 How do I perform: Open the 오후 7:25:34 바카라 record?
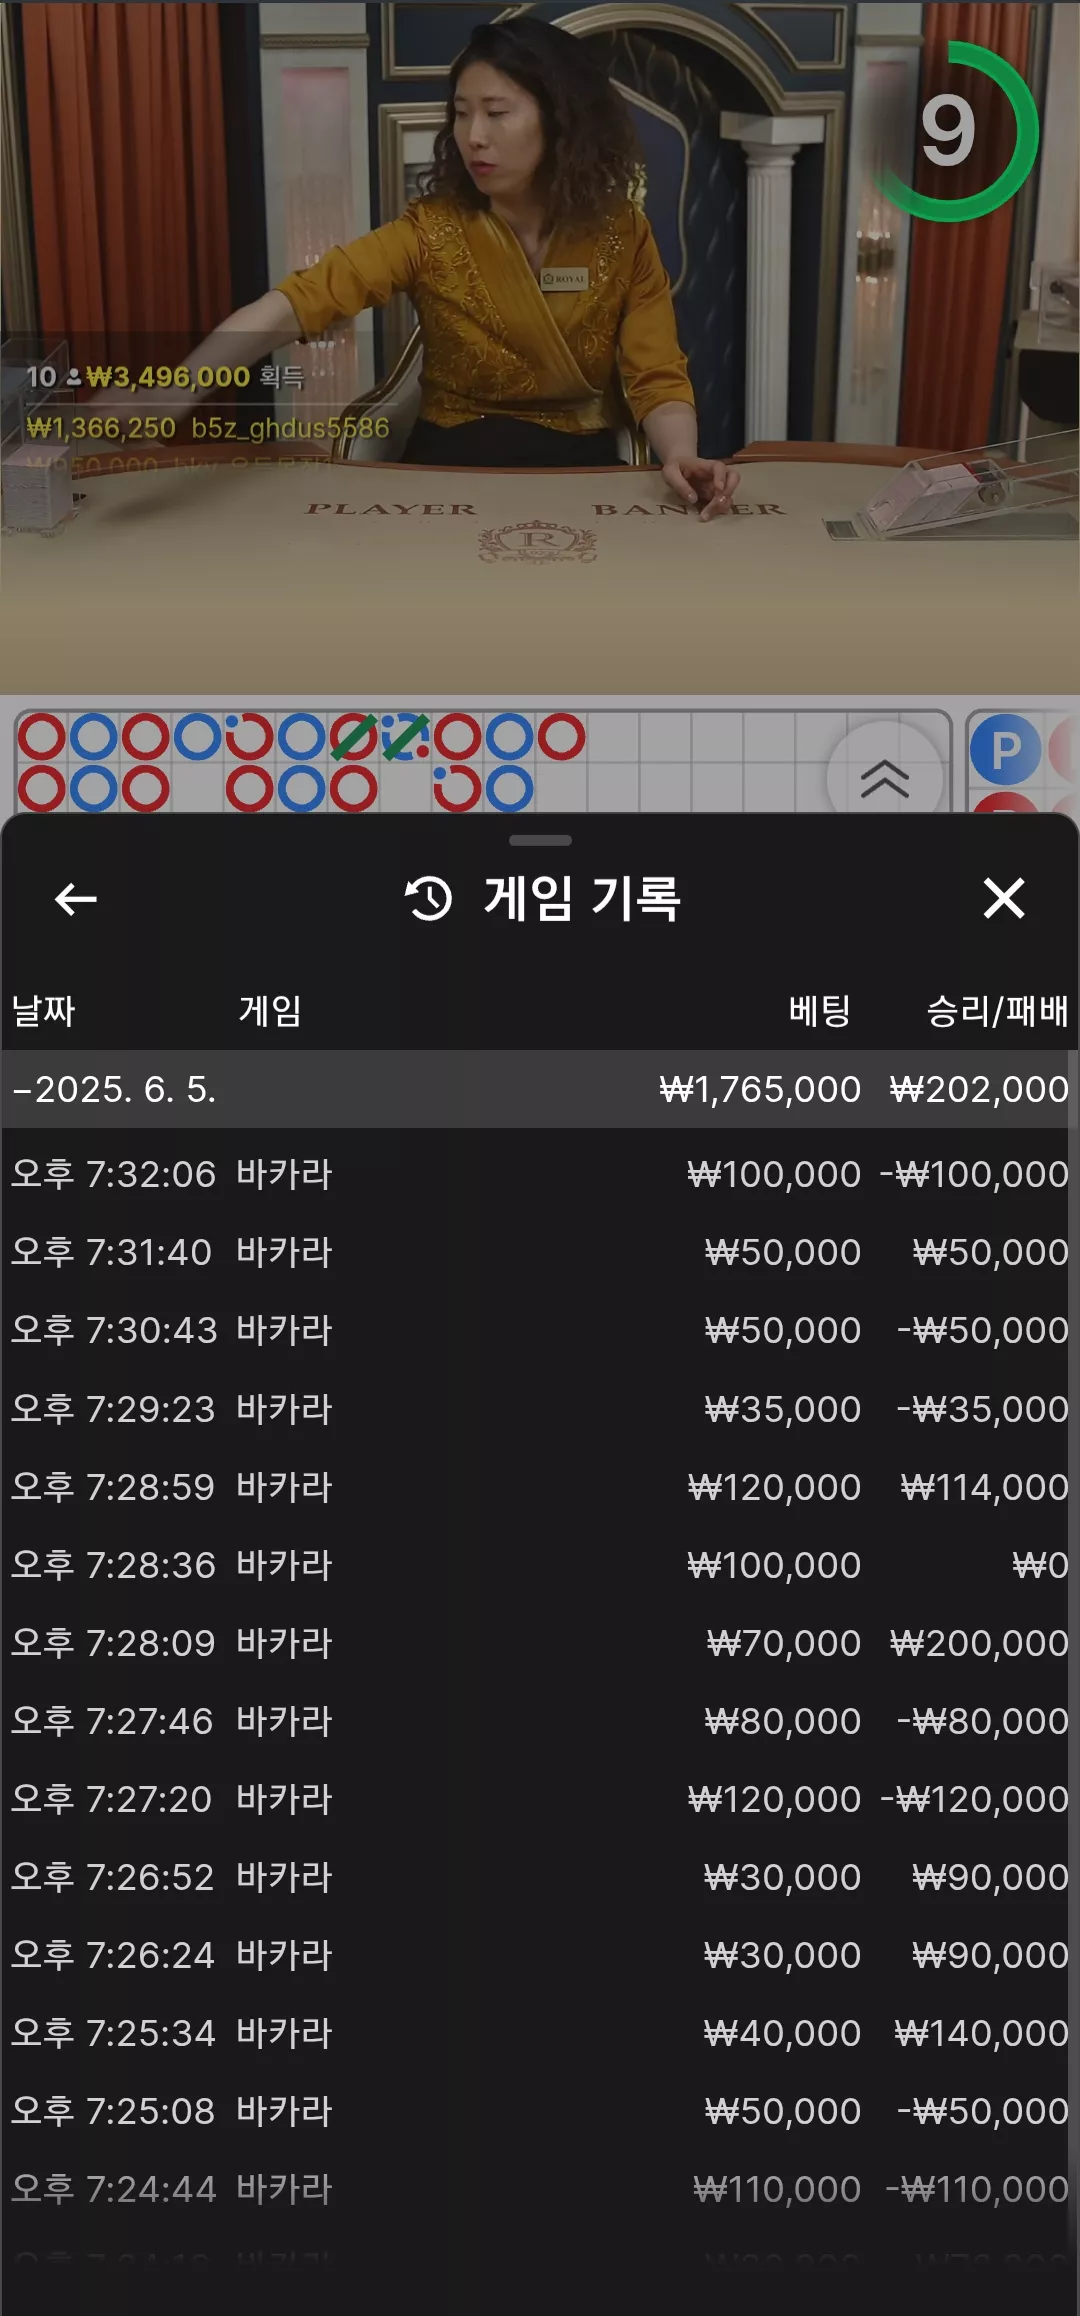[540, 2033]
